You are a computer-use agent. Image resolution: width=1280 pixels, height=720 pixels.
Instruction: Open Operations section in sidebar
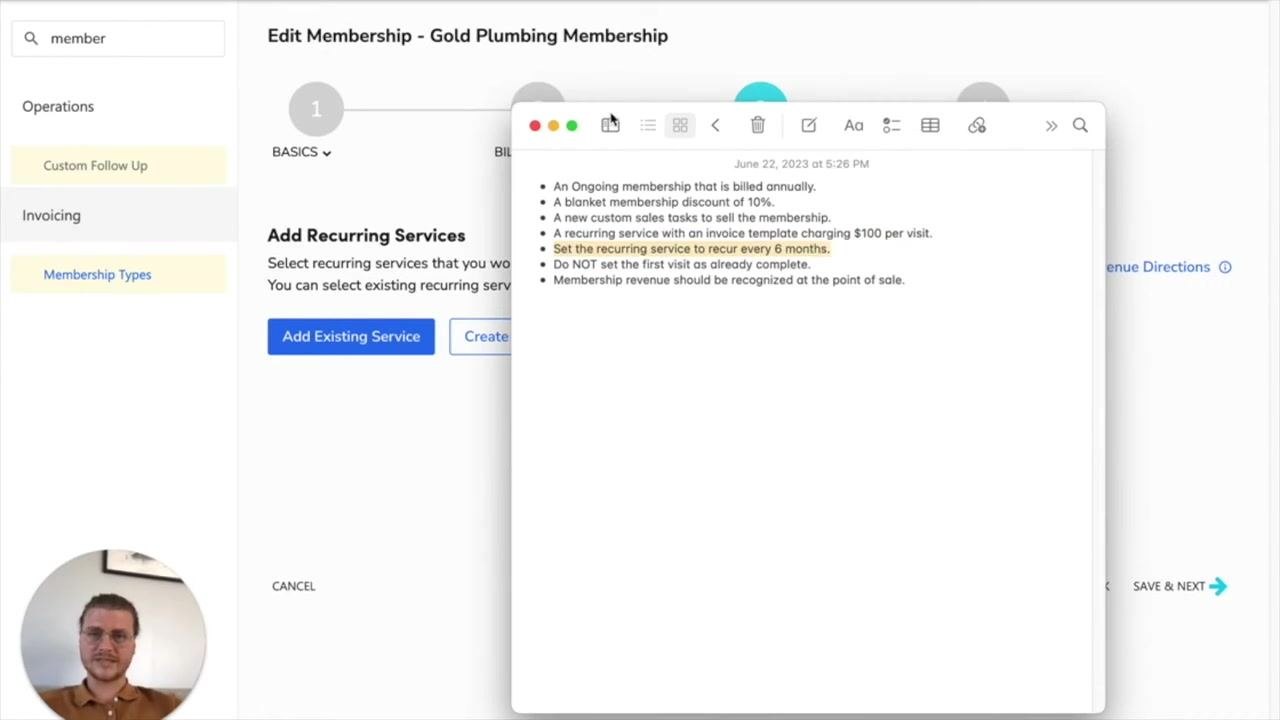tap(58, 106)
